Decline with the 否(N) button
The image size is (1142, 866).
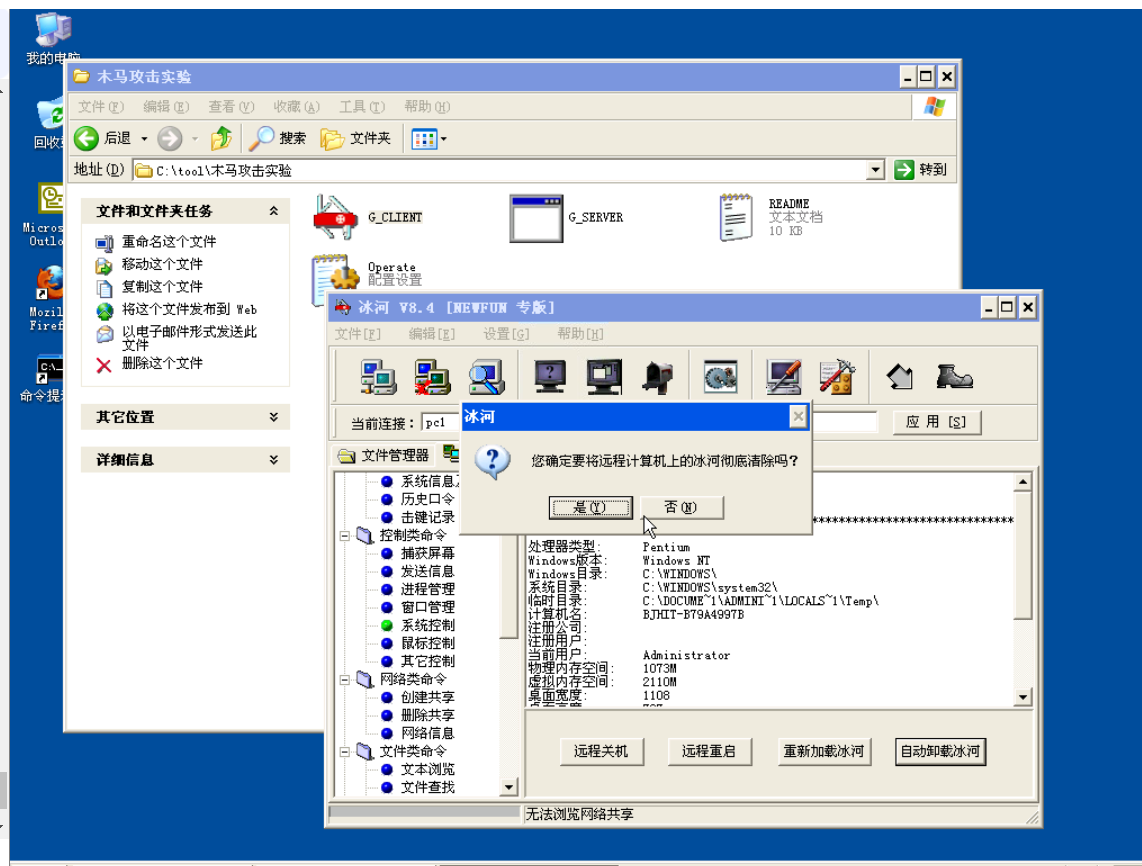(x=681, y=507)
